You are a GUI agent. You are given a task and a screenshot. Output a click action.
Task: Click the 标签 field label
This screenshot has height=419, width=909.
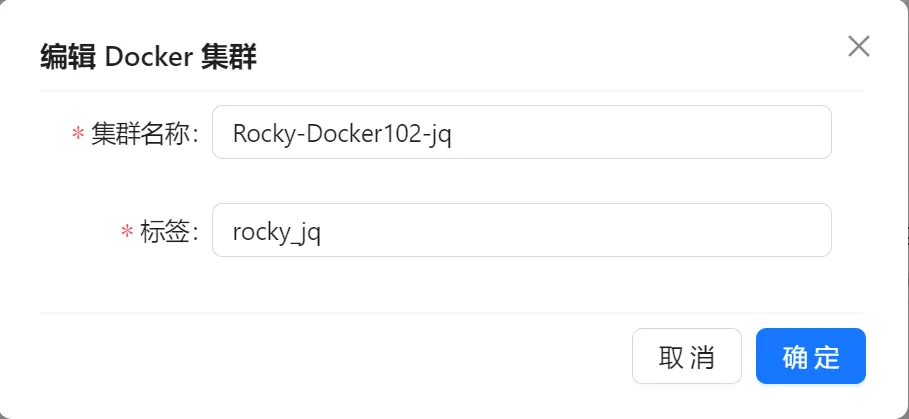coord(169,231)
